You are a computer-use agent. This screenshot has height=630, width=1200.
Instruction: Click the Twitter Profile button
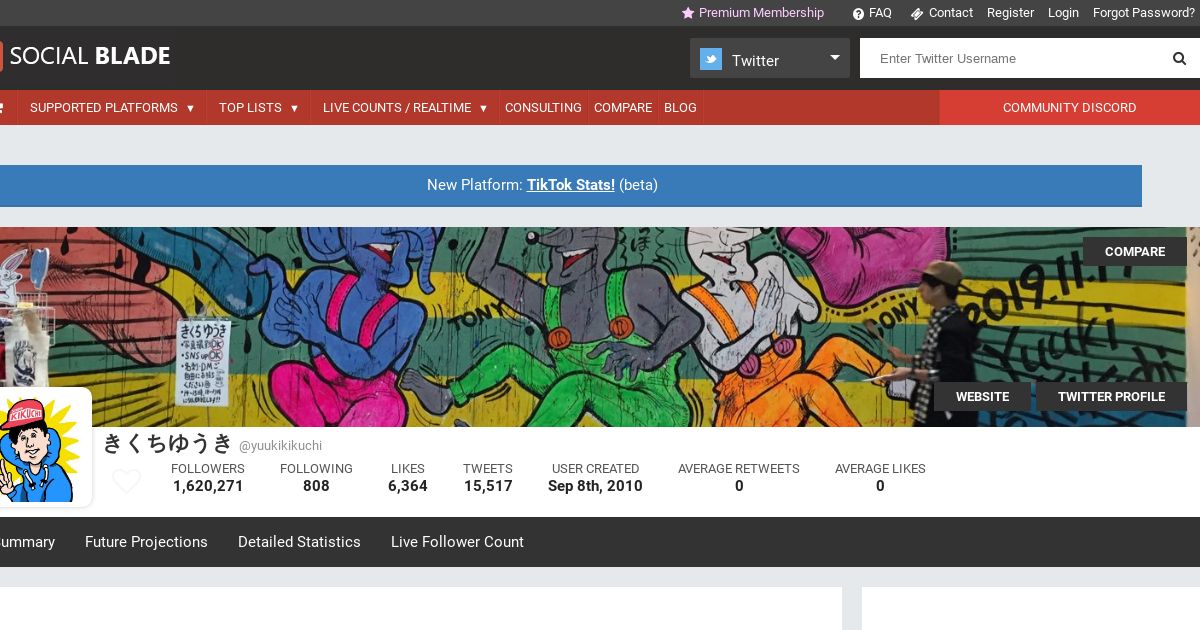[1111, 397]
